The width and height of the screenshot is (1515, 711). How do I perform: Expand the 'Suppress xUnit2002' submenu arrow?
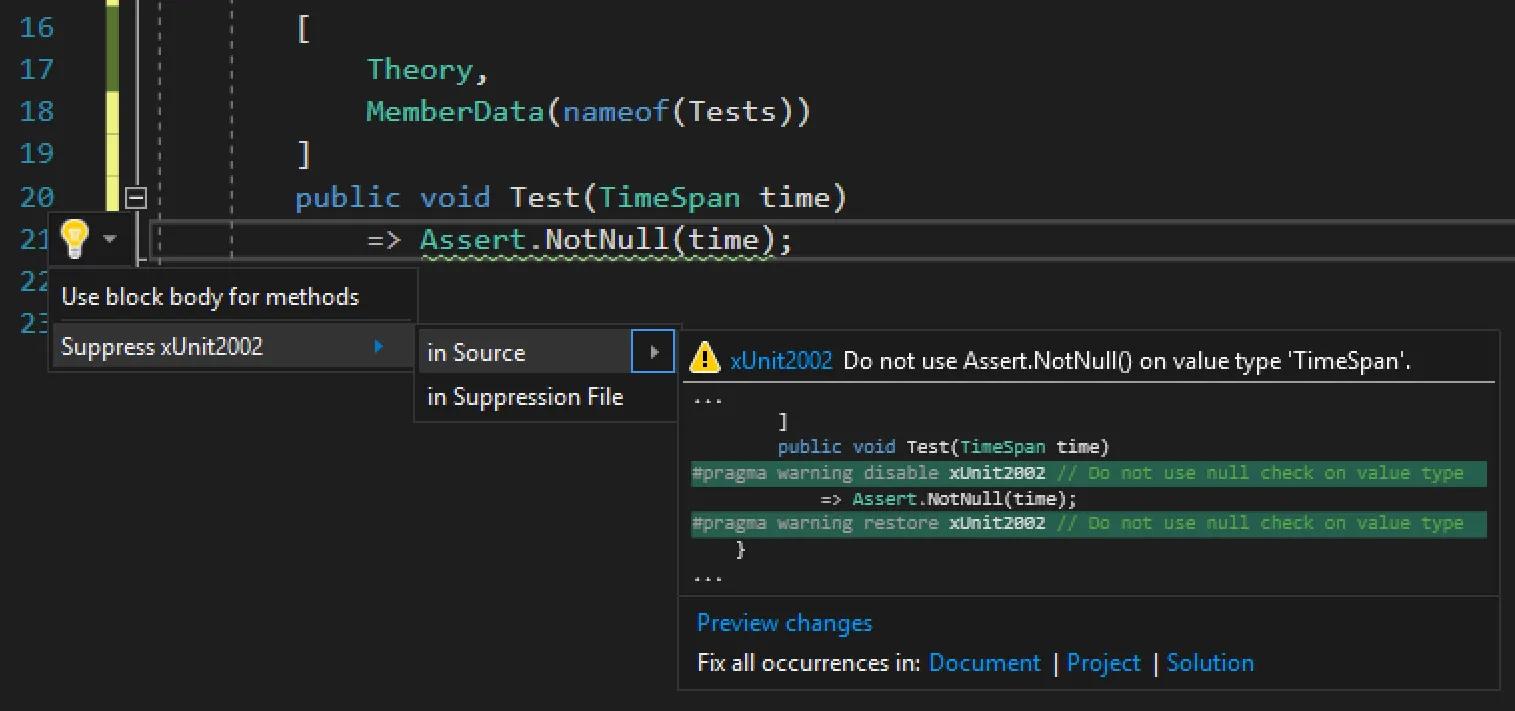click(x=378, y=347)
